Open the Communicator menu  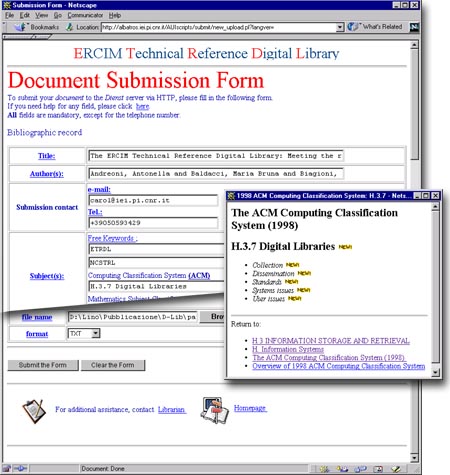[x=85, y=15]
